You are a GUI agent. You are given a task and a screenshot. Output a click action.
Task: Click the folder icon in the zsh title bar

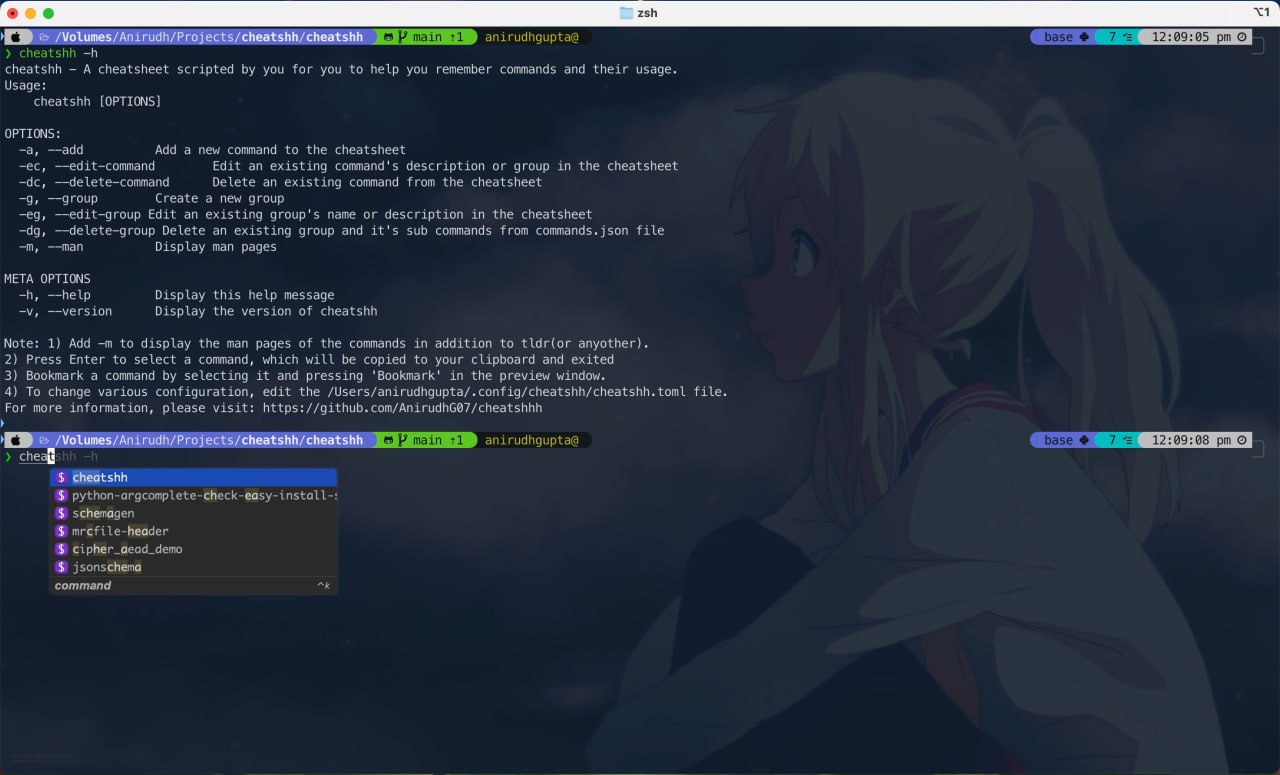click(626, 13)
